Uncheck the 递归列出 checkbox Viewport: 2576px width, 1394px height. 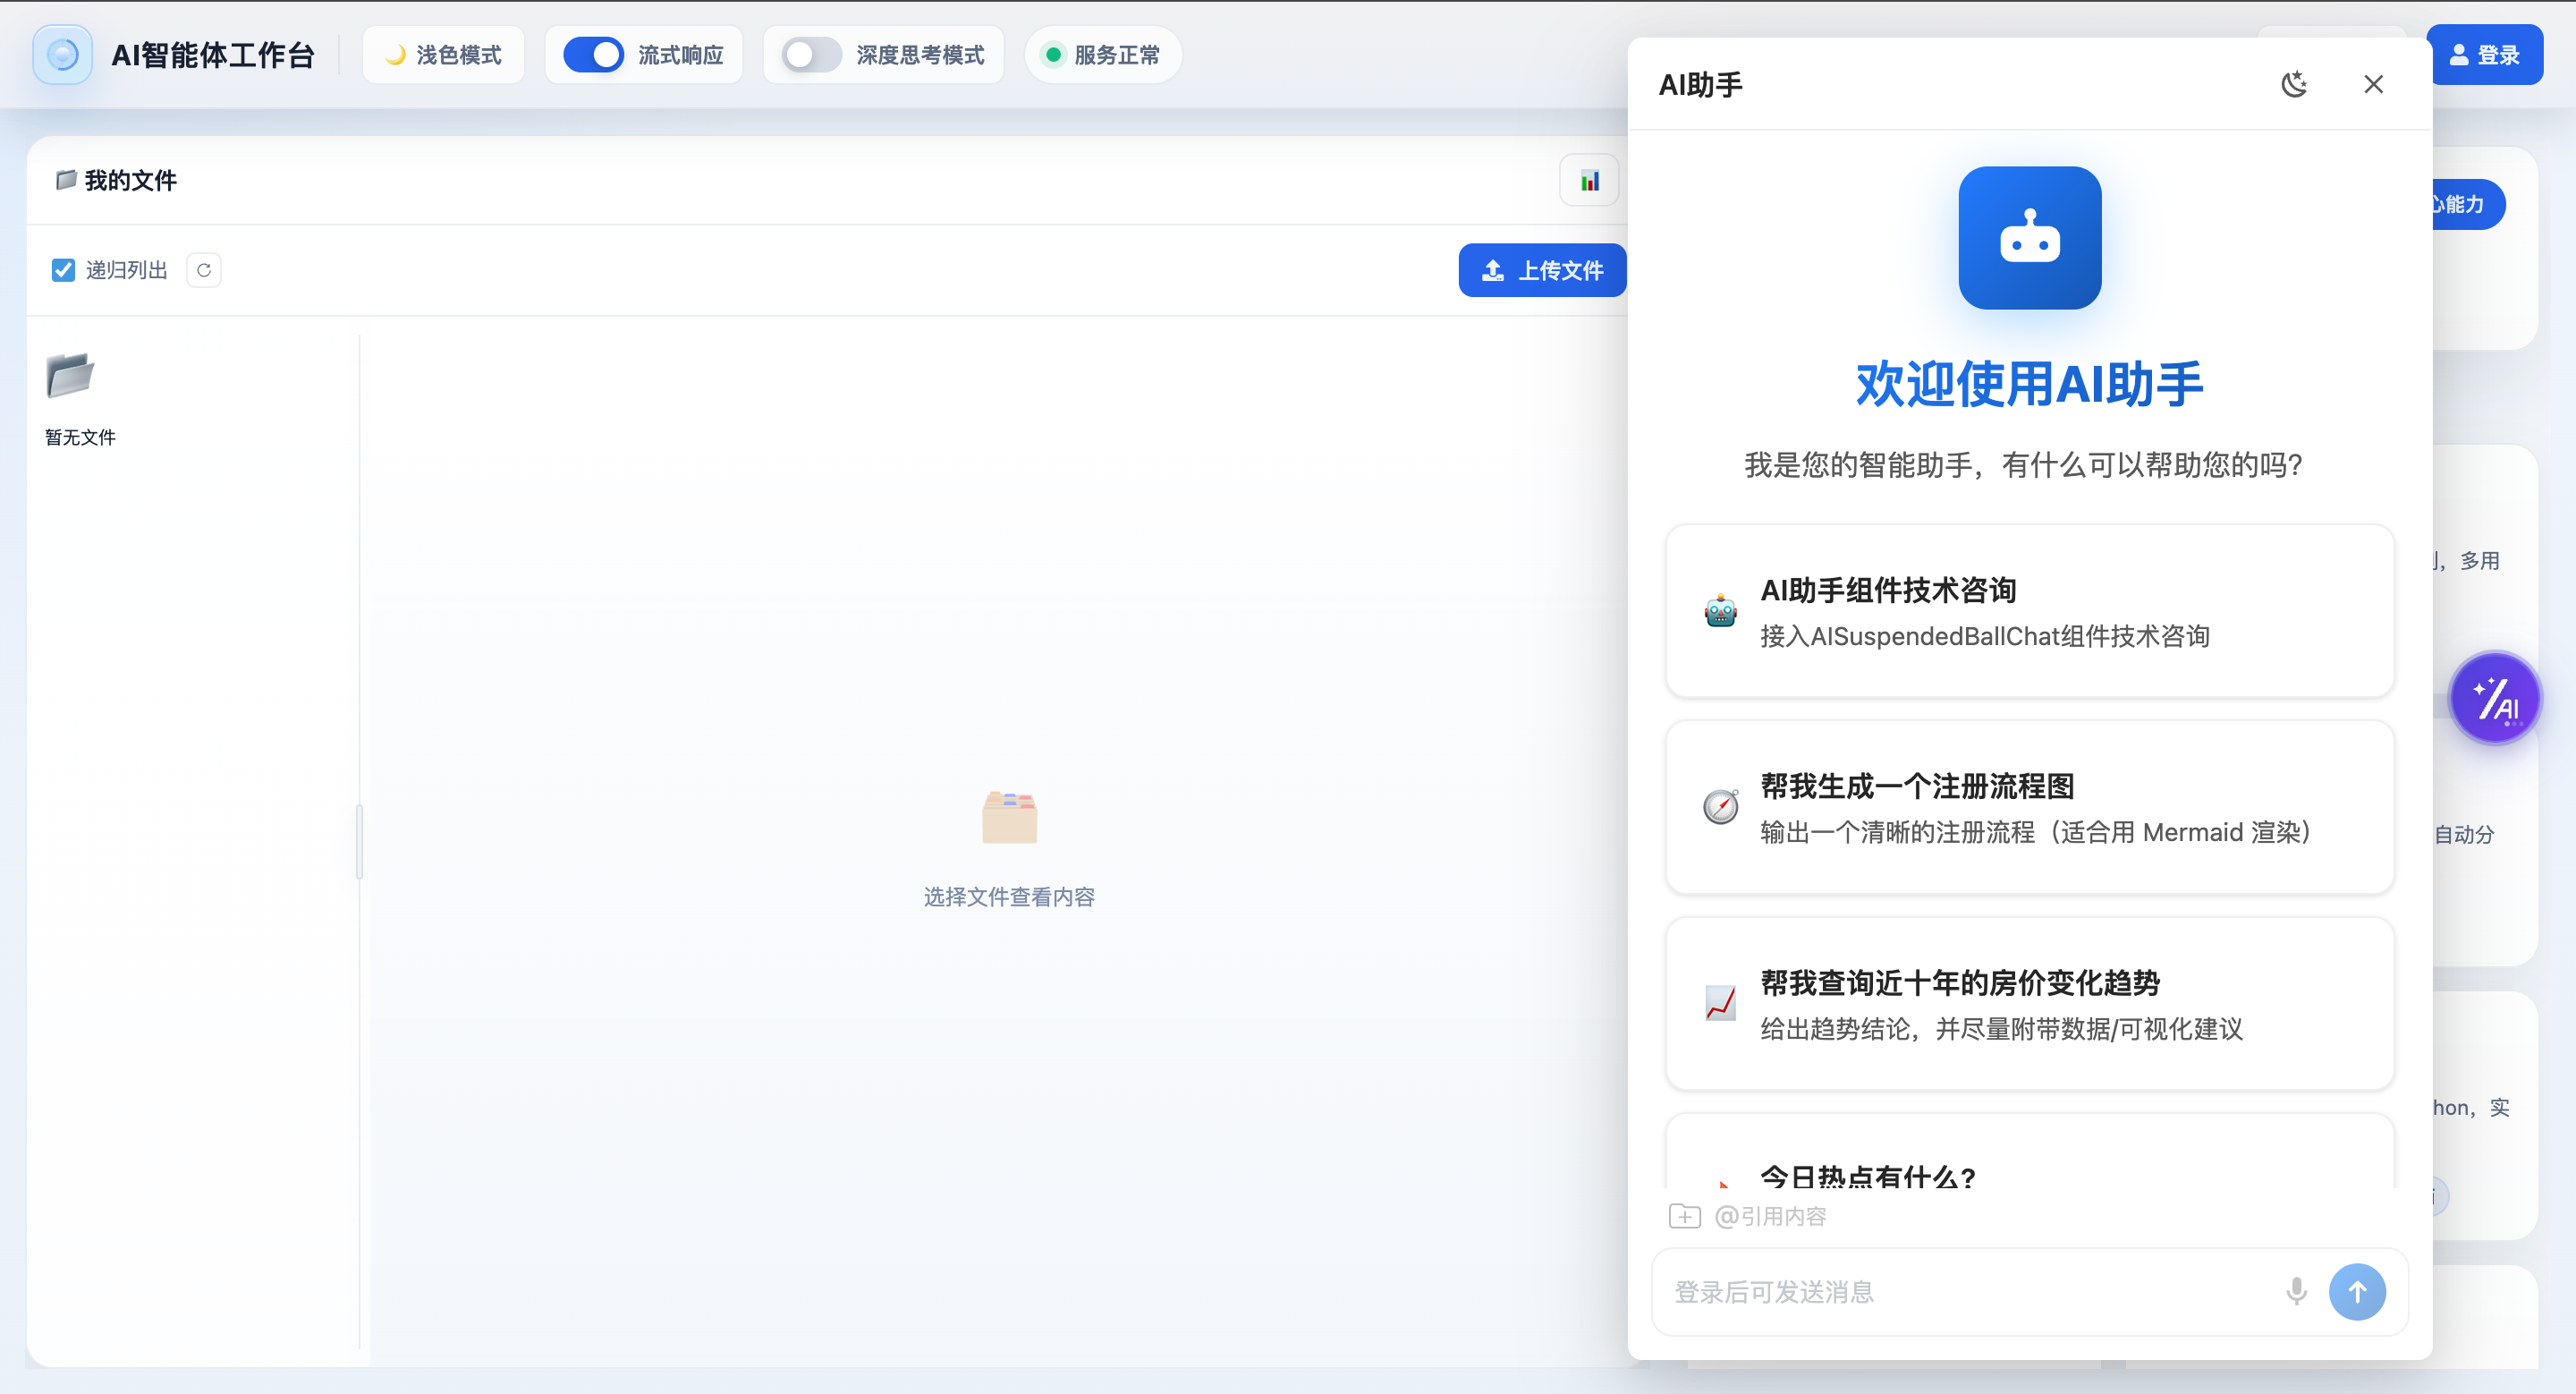click(63, 270)
